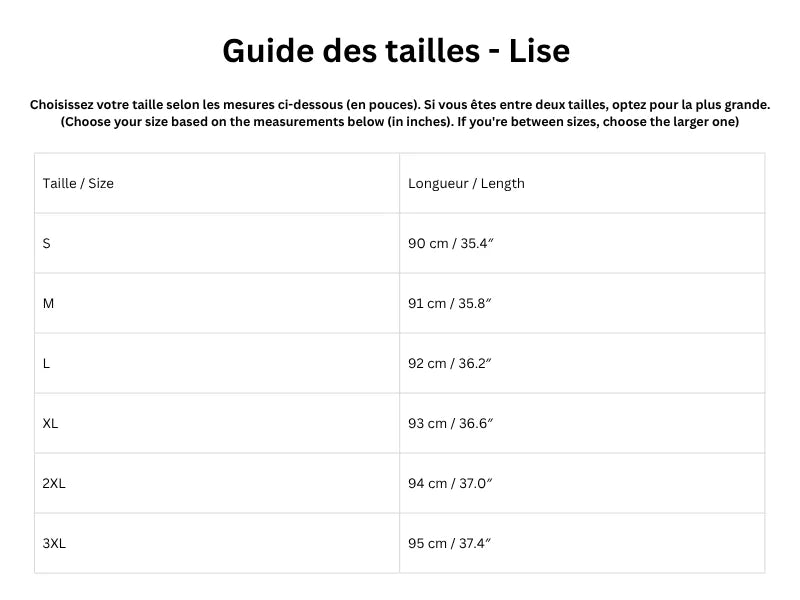Click the "Guide des tailles - Lise" title

[396, 50]
